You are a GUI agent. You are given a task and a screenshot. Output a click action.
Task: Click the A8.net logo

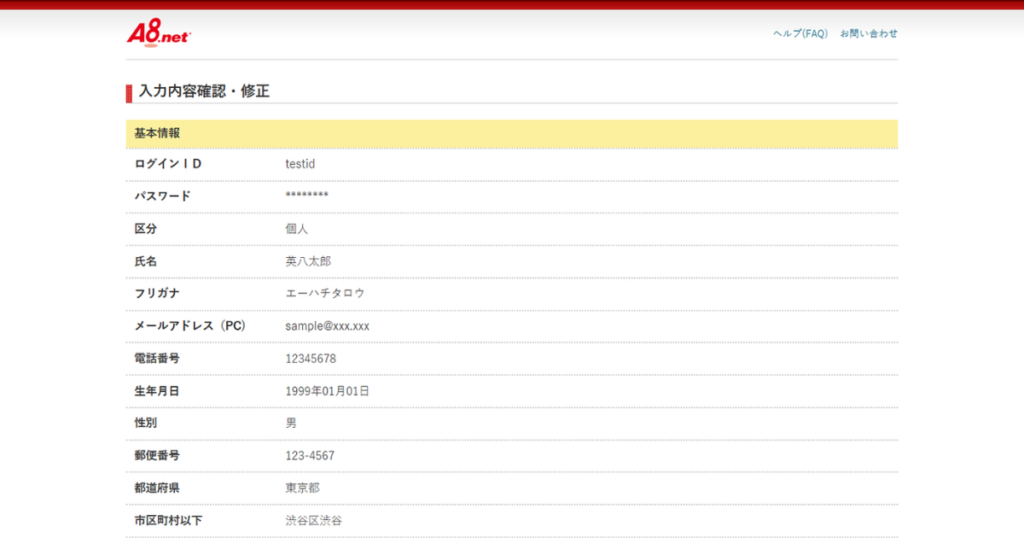click(x=158, y=33)
